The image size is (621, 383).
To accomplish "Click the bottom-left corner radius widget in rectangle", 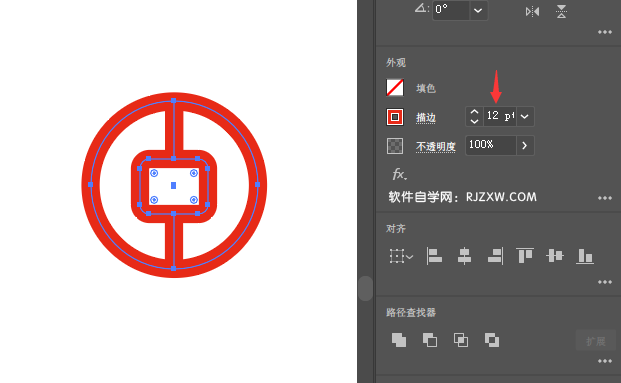I will point(154,200).
